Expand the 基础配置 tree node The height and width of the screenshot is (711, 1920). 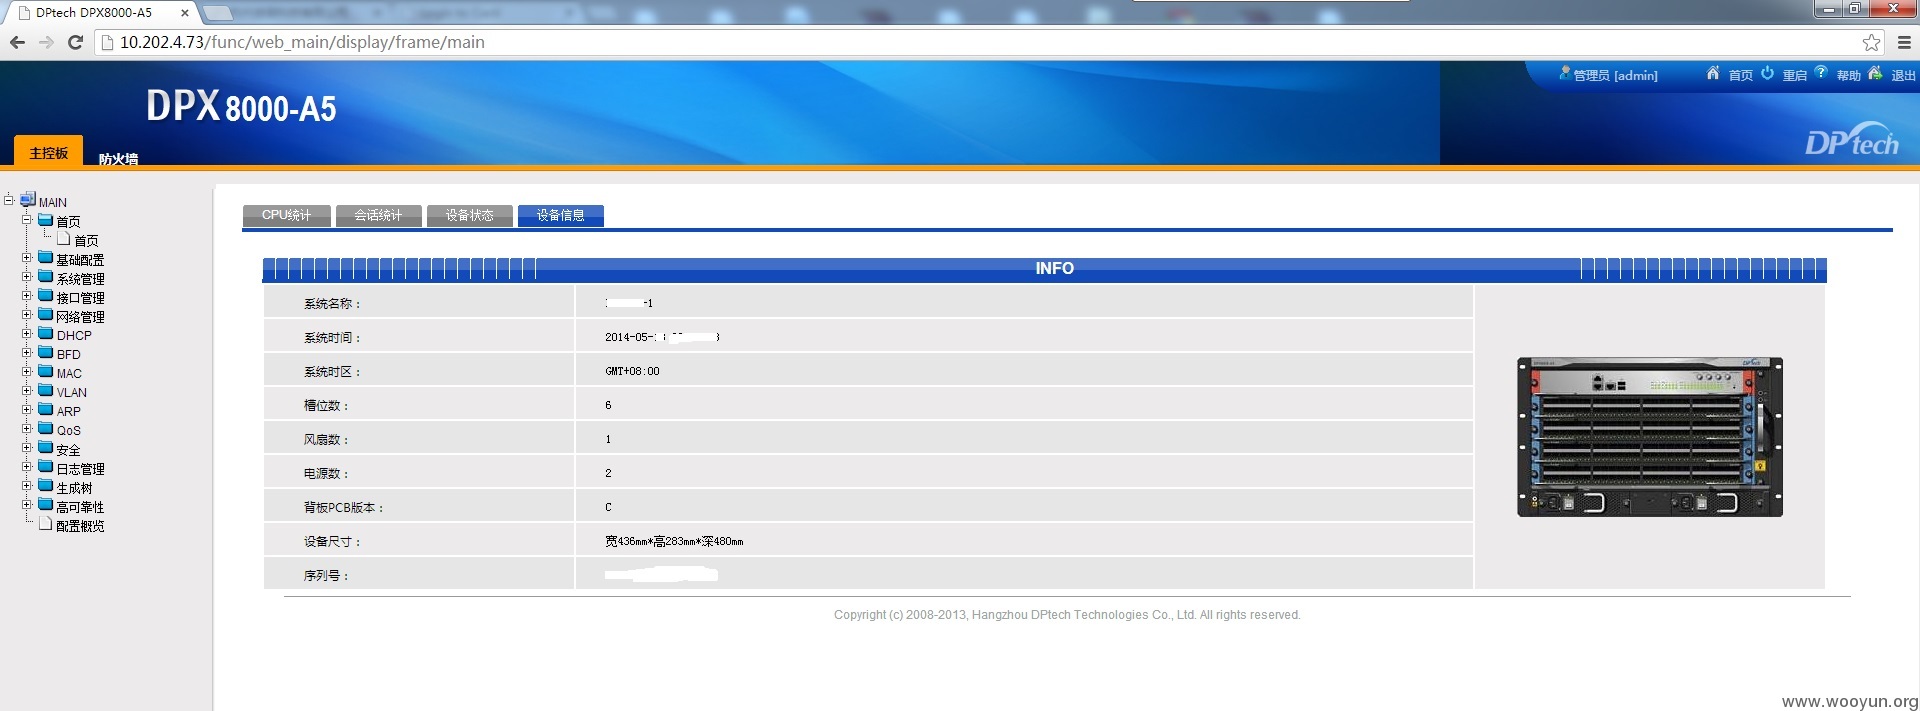click(27, 258)
